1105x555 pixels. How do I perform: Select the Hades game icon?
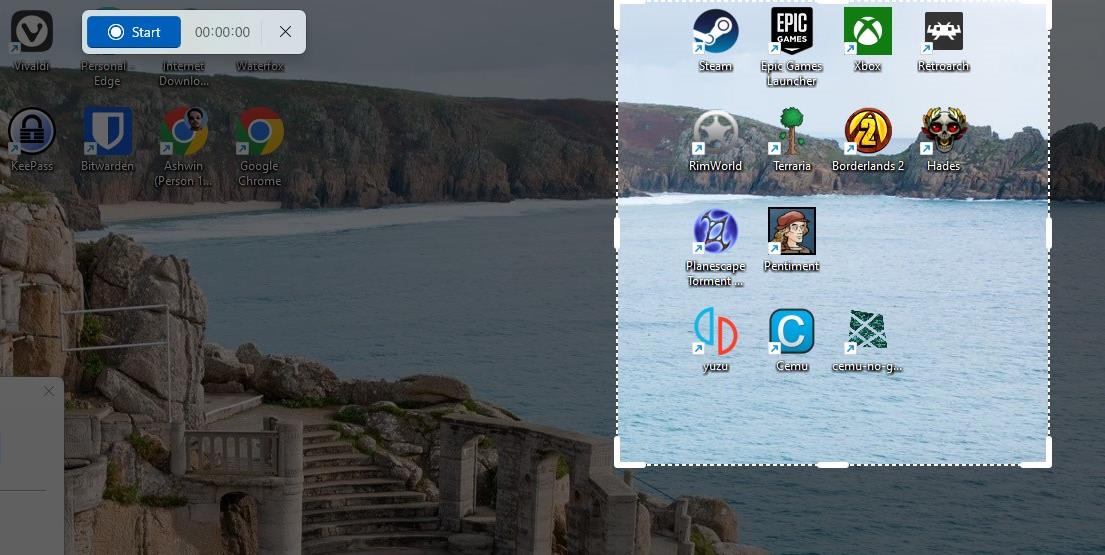[944, 132]
